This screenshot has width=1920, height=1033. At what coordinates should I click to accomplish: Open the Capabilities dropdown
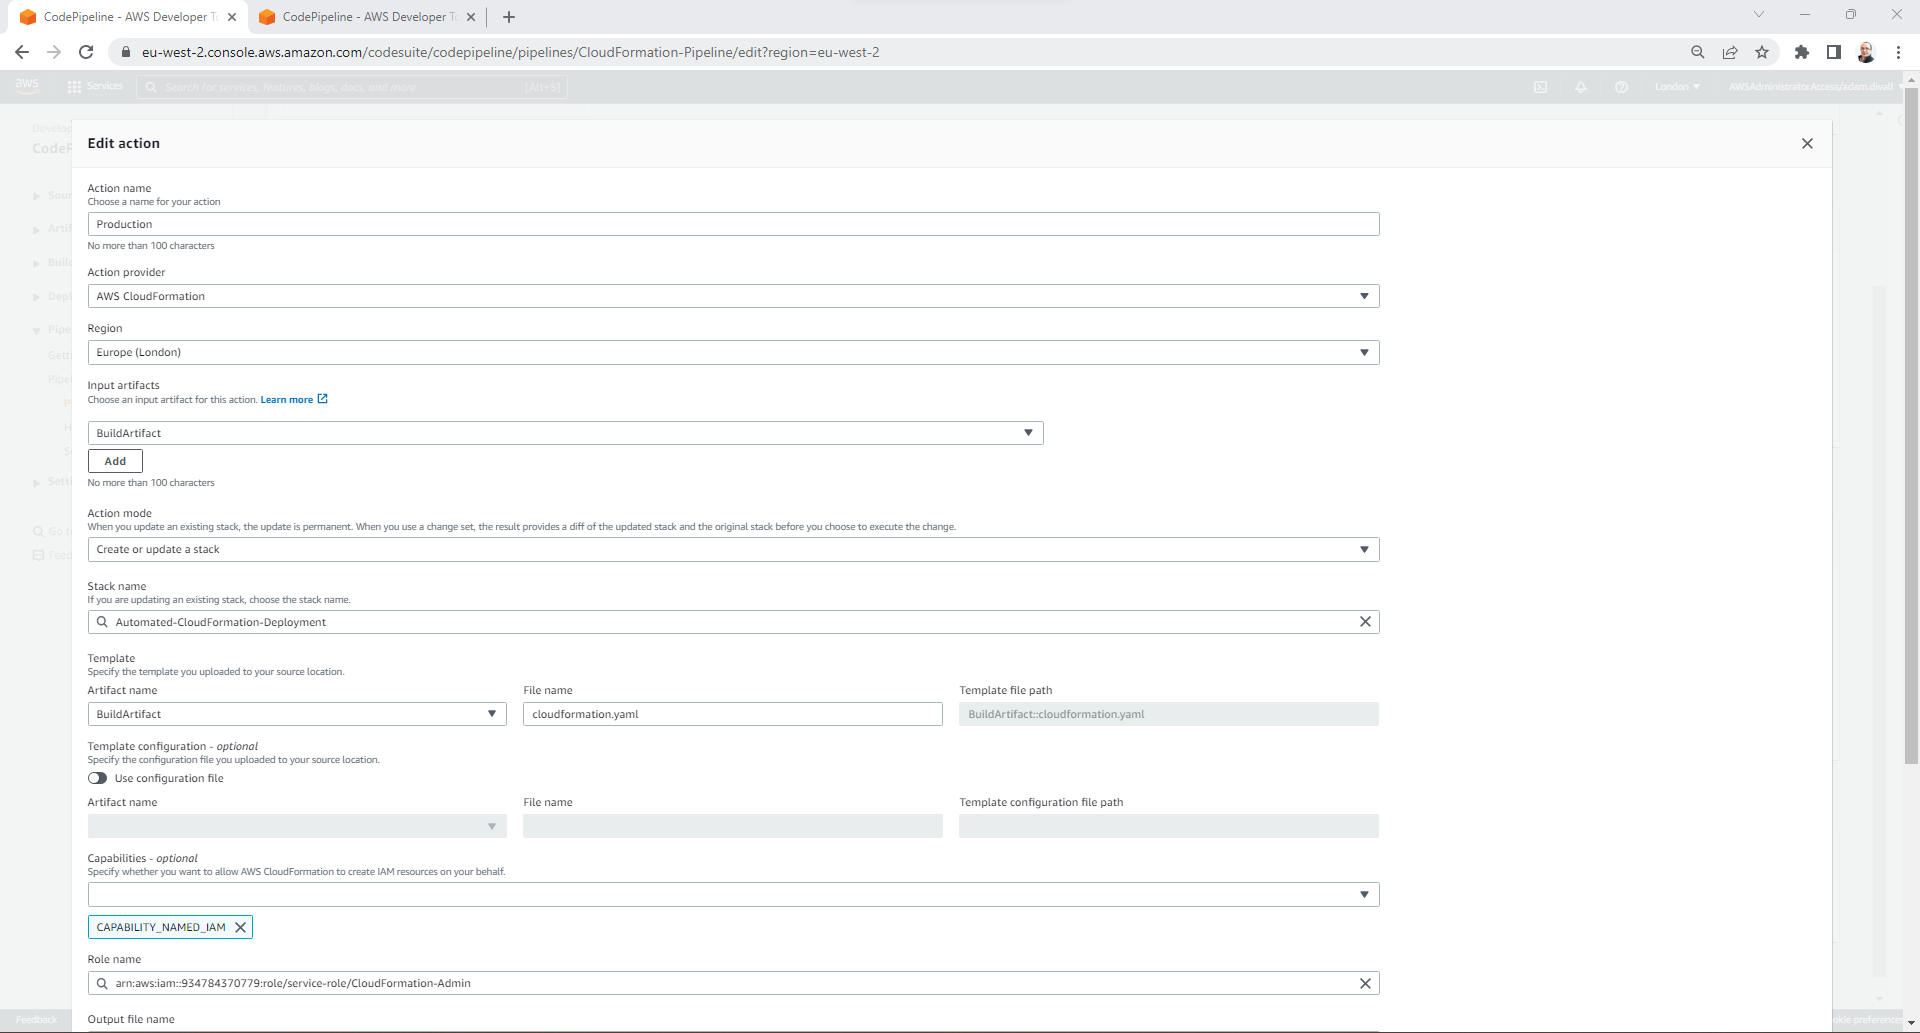click(733, 894)
